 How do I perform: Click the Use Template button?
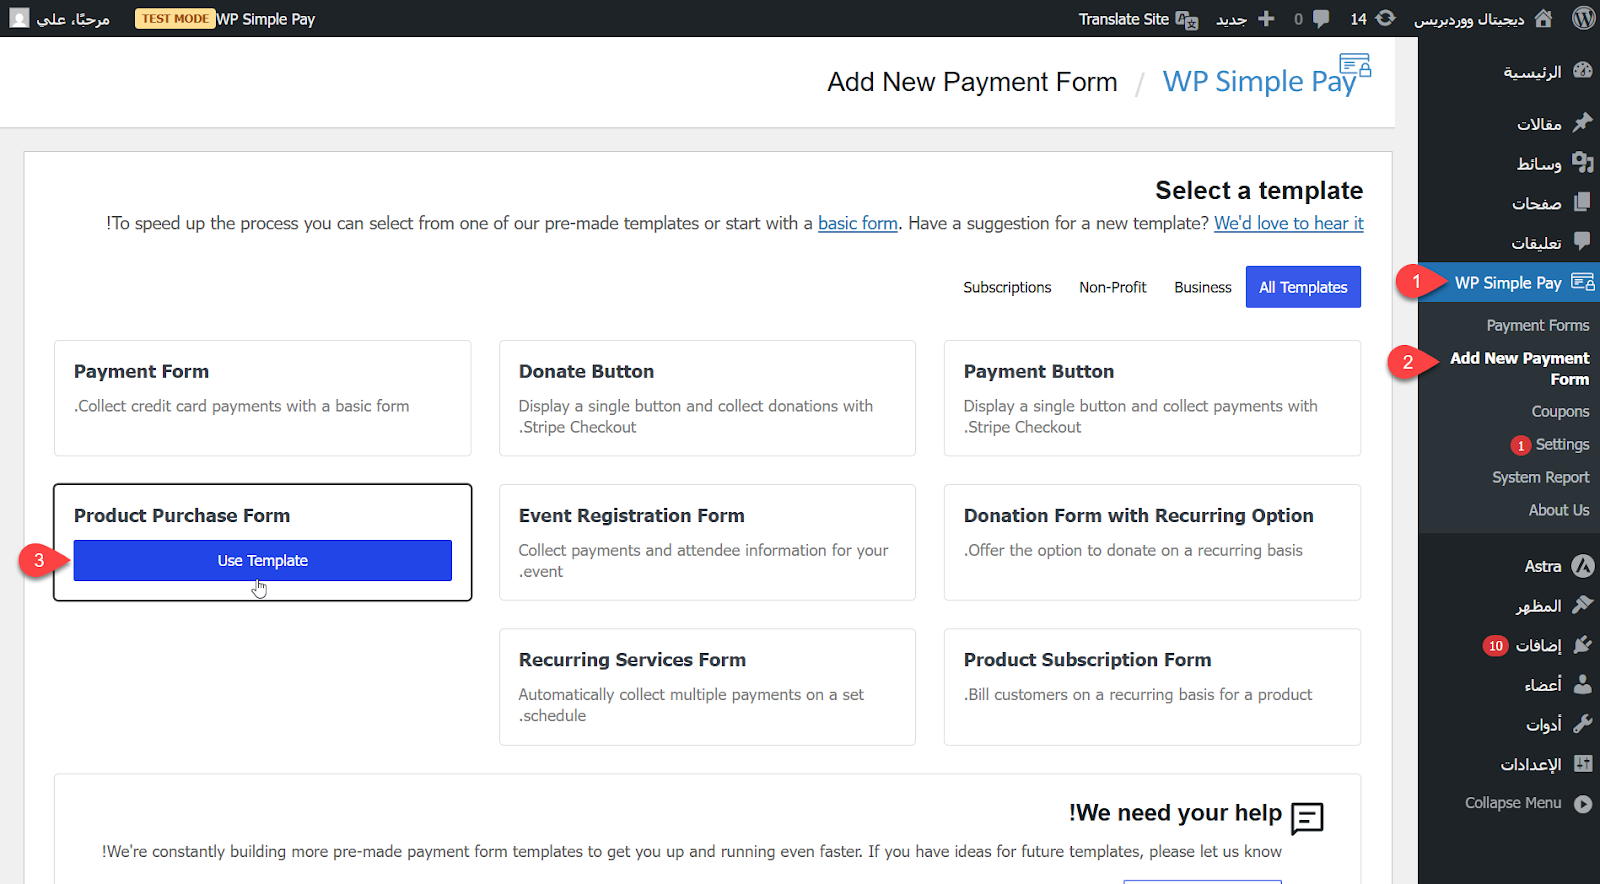pos(263,561)
